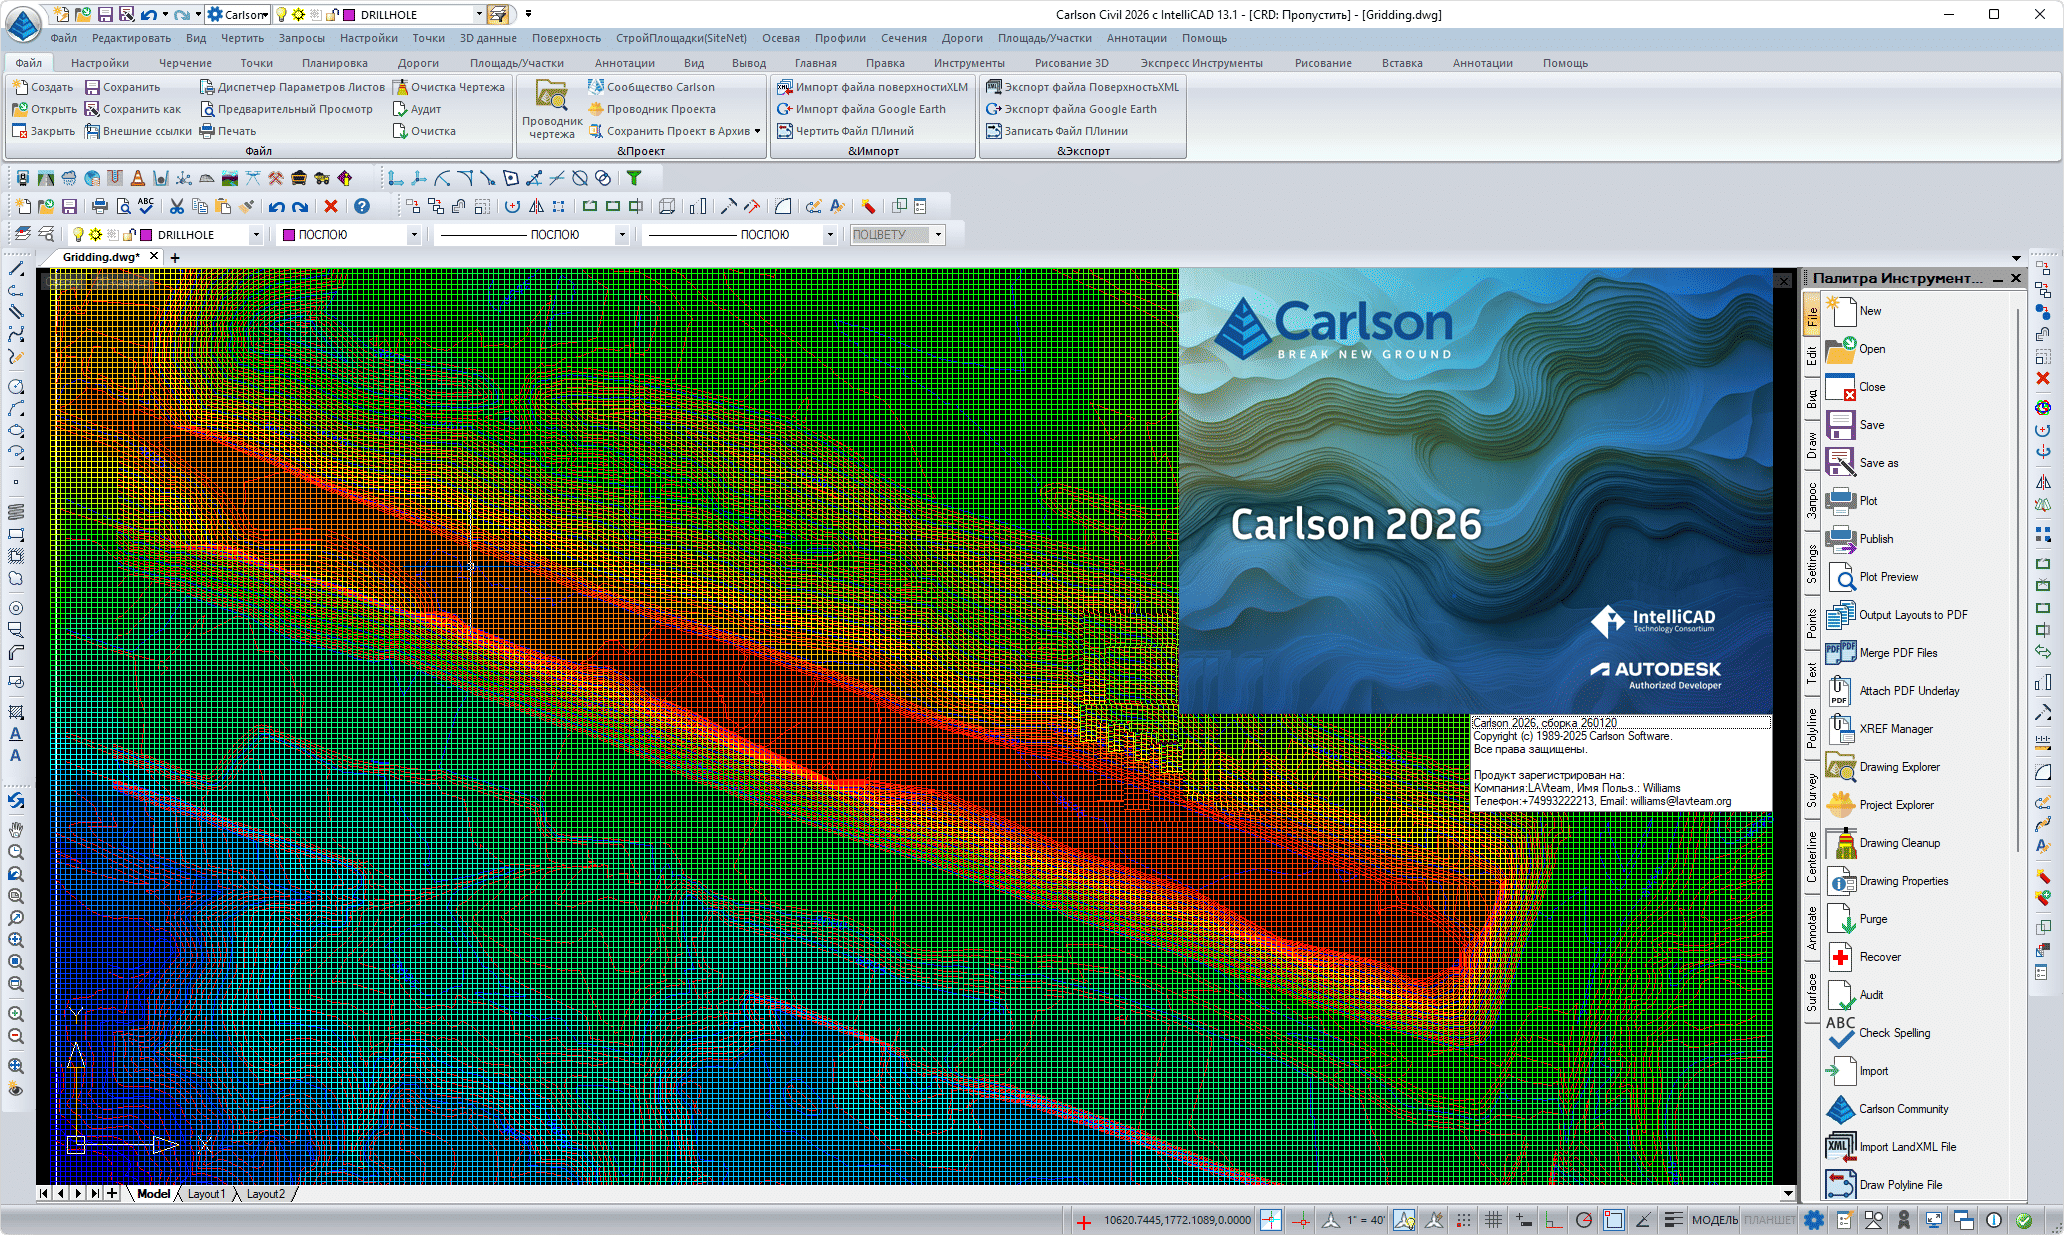Screen dimensions: 2064x1235
Task: Click the plus to open new drawing tab
Action: click(175, 258)
